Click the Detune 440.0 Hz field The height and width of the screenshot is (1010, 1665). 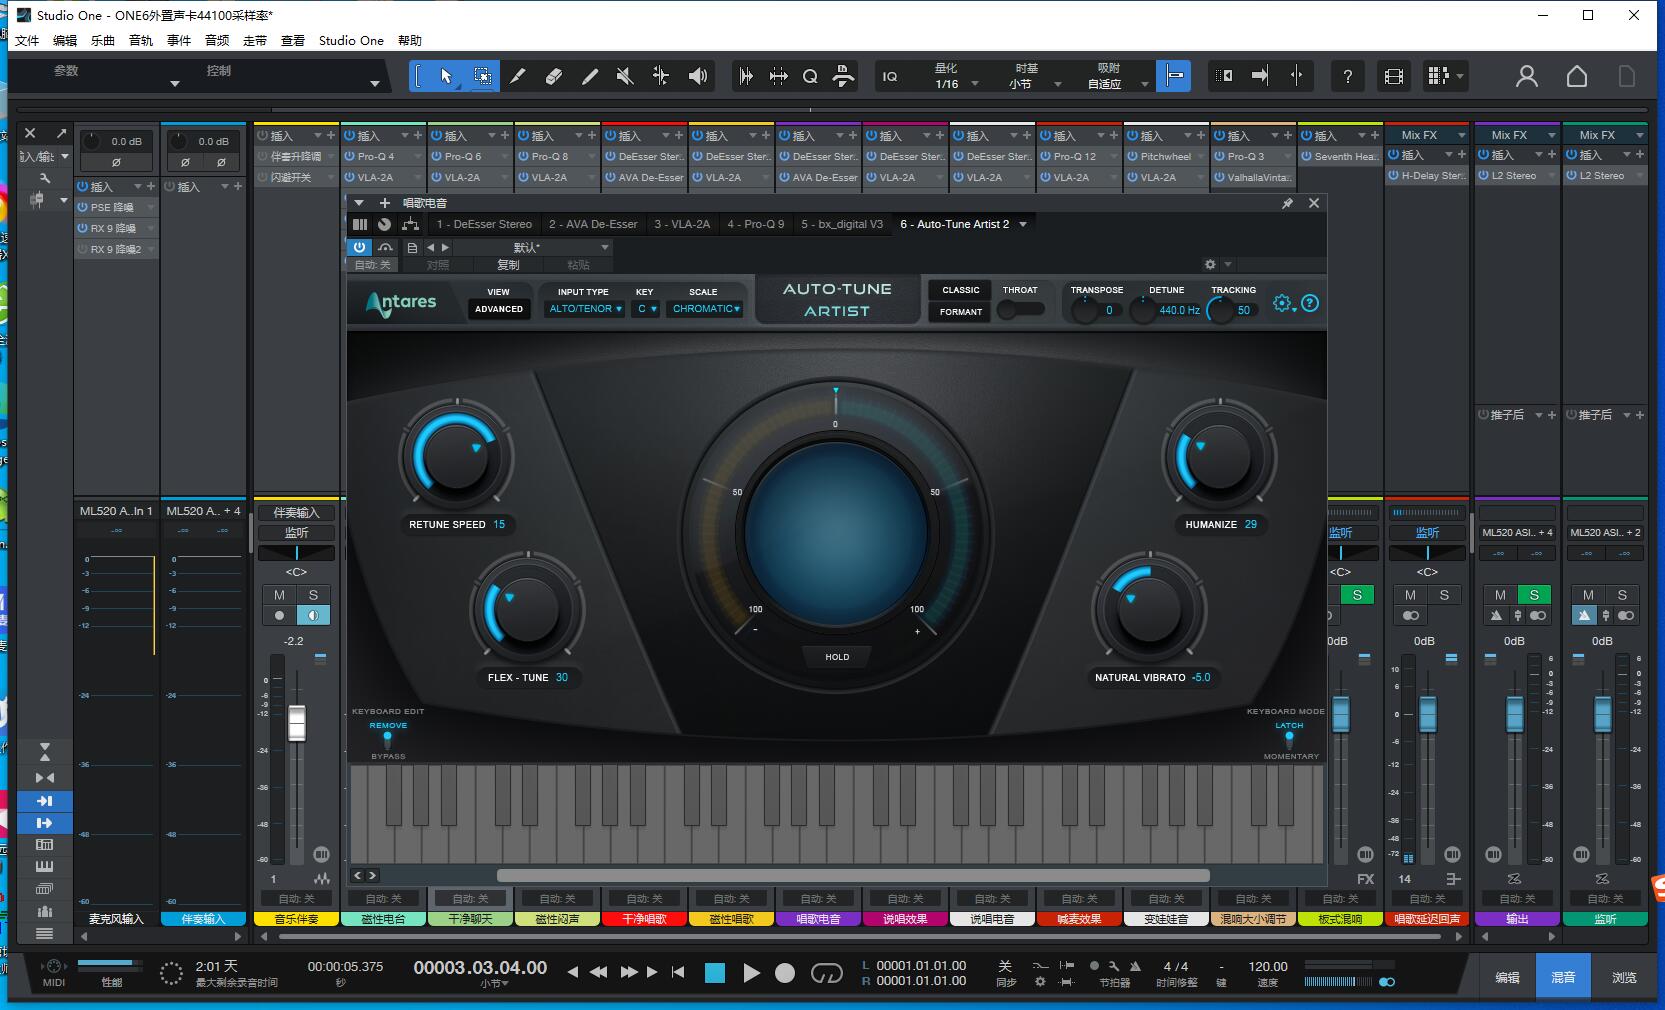pos(1179,310)
